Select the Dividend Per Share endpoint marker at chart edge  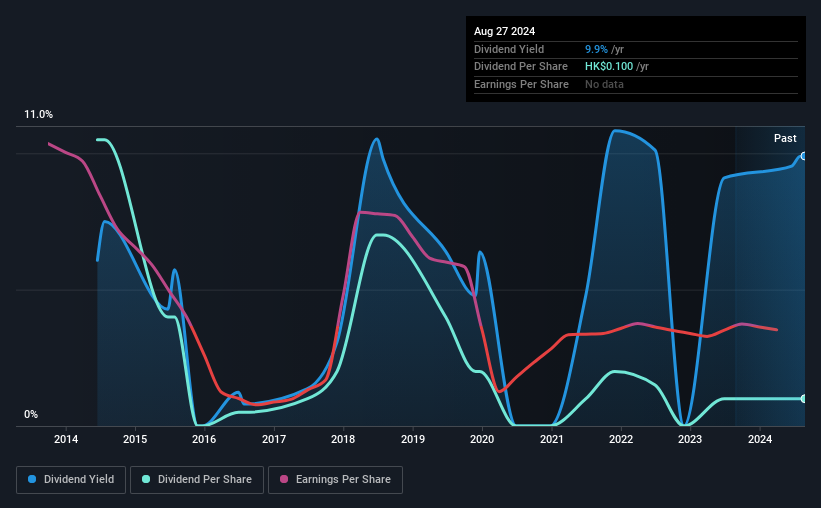(803, 399)
